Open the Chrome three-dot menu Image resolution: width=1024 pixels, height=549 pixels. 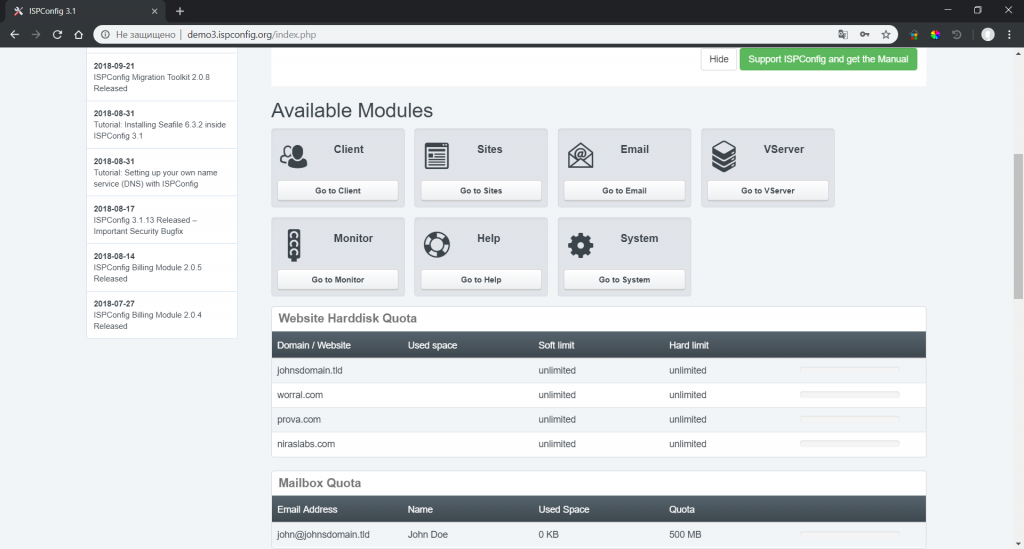coord(1009,35)
